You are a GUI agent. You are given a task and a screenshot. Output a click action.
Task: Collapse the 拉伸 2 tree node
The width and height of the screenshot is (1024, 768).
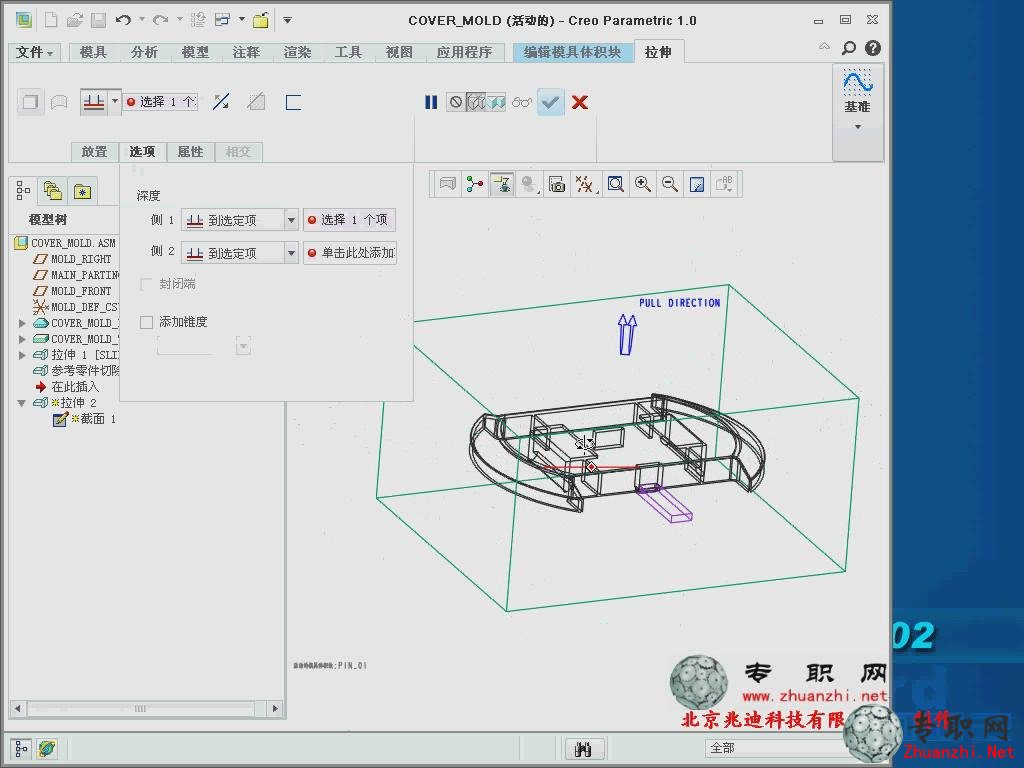click(22, 403)
